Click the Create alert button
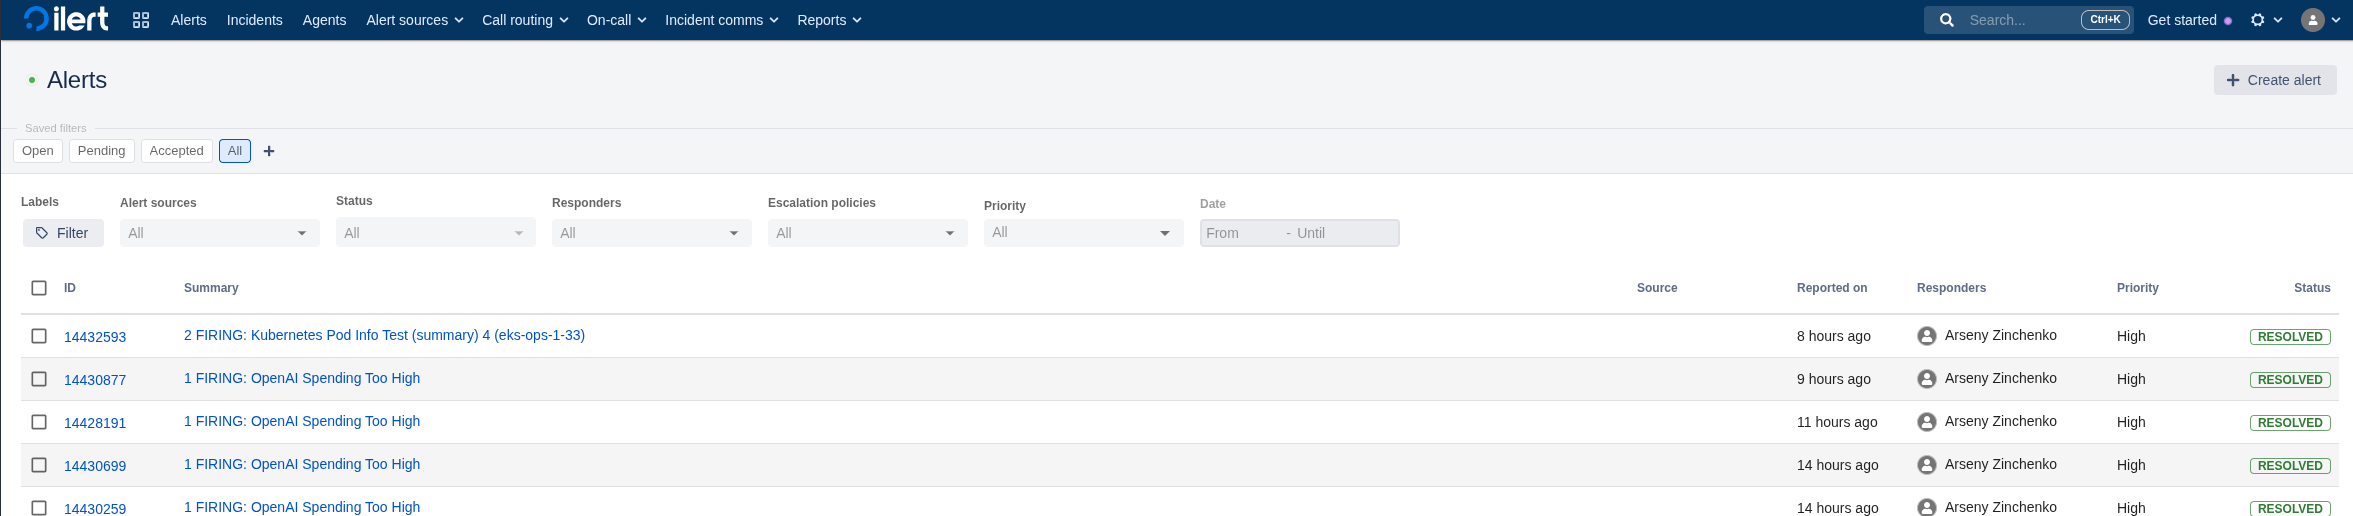Viewport: 2353px width, 516px height. pyautogui.click(x=2274, y=80)
